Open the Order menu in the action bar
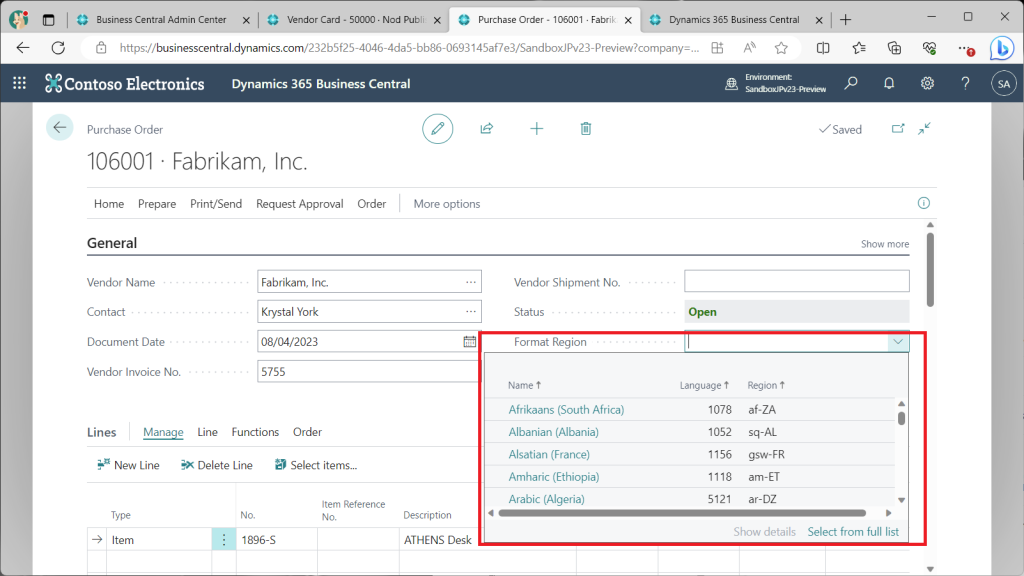 point(372,204)
